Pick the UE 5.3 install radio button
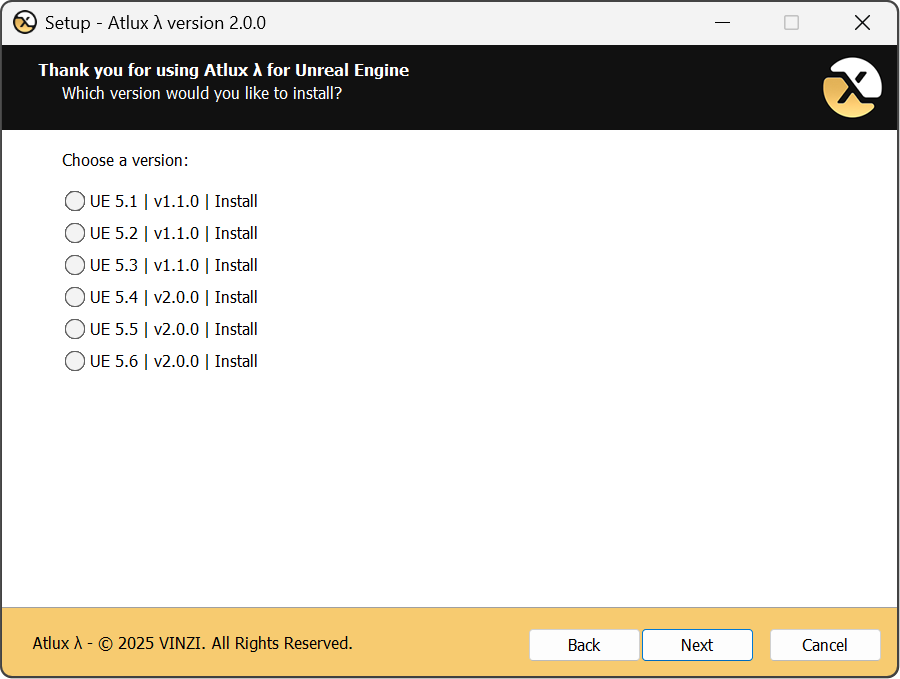This screenshot has height=679, width=900. click(75, 265)
